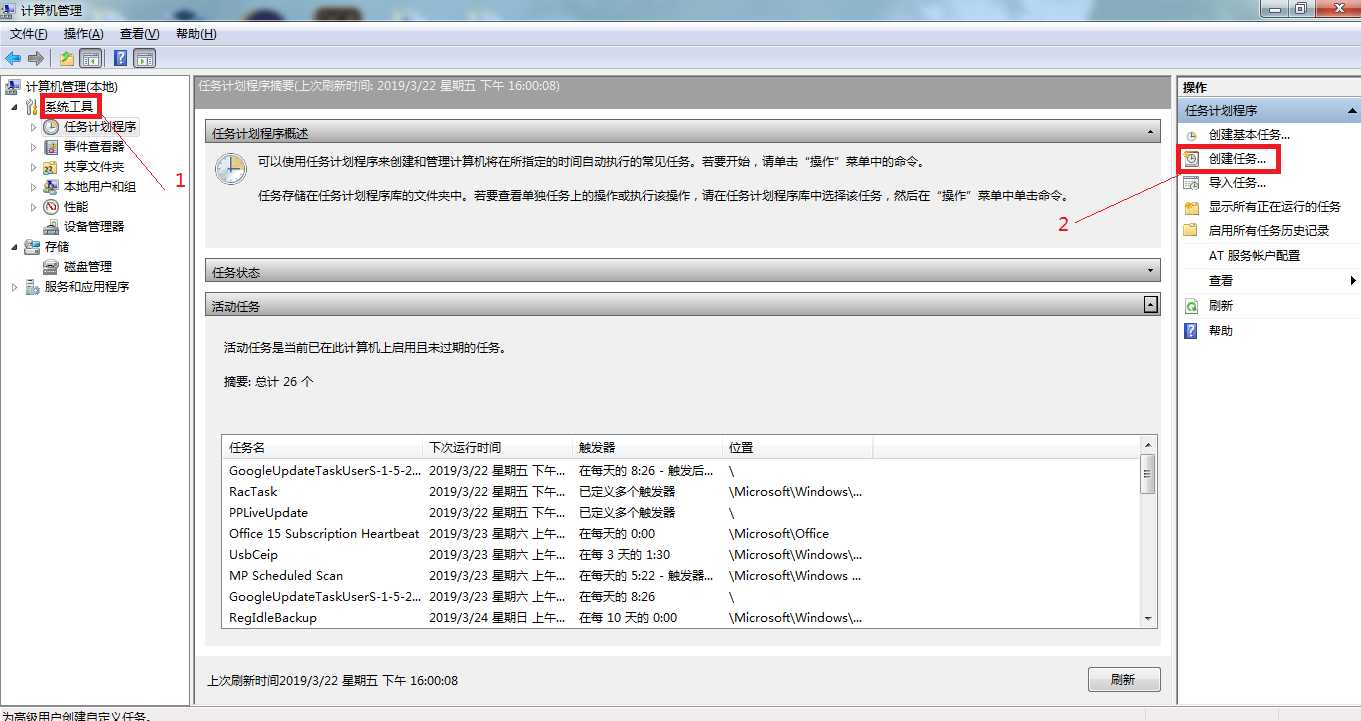Screen dimensions: 1361x721
Task: Click 显示所有正在运行的任务 action
Action: [x=1274, y=207]
